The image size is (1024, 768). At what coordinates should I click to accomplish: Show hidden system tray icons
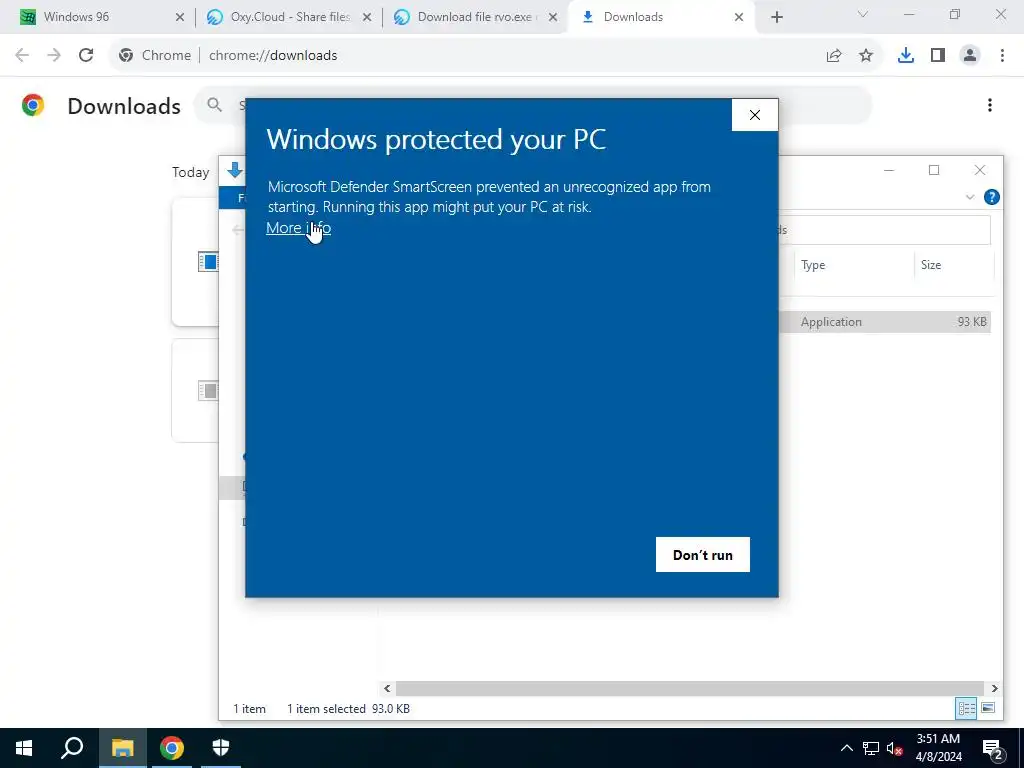tap(846, 748)
